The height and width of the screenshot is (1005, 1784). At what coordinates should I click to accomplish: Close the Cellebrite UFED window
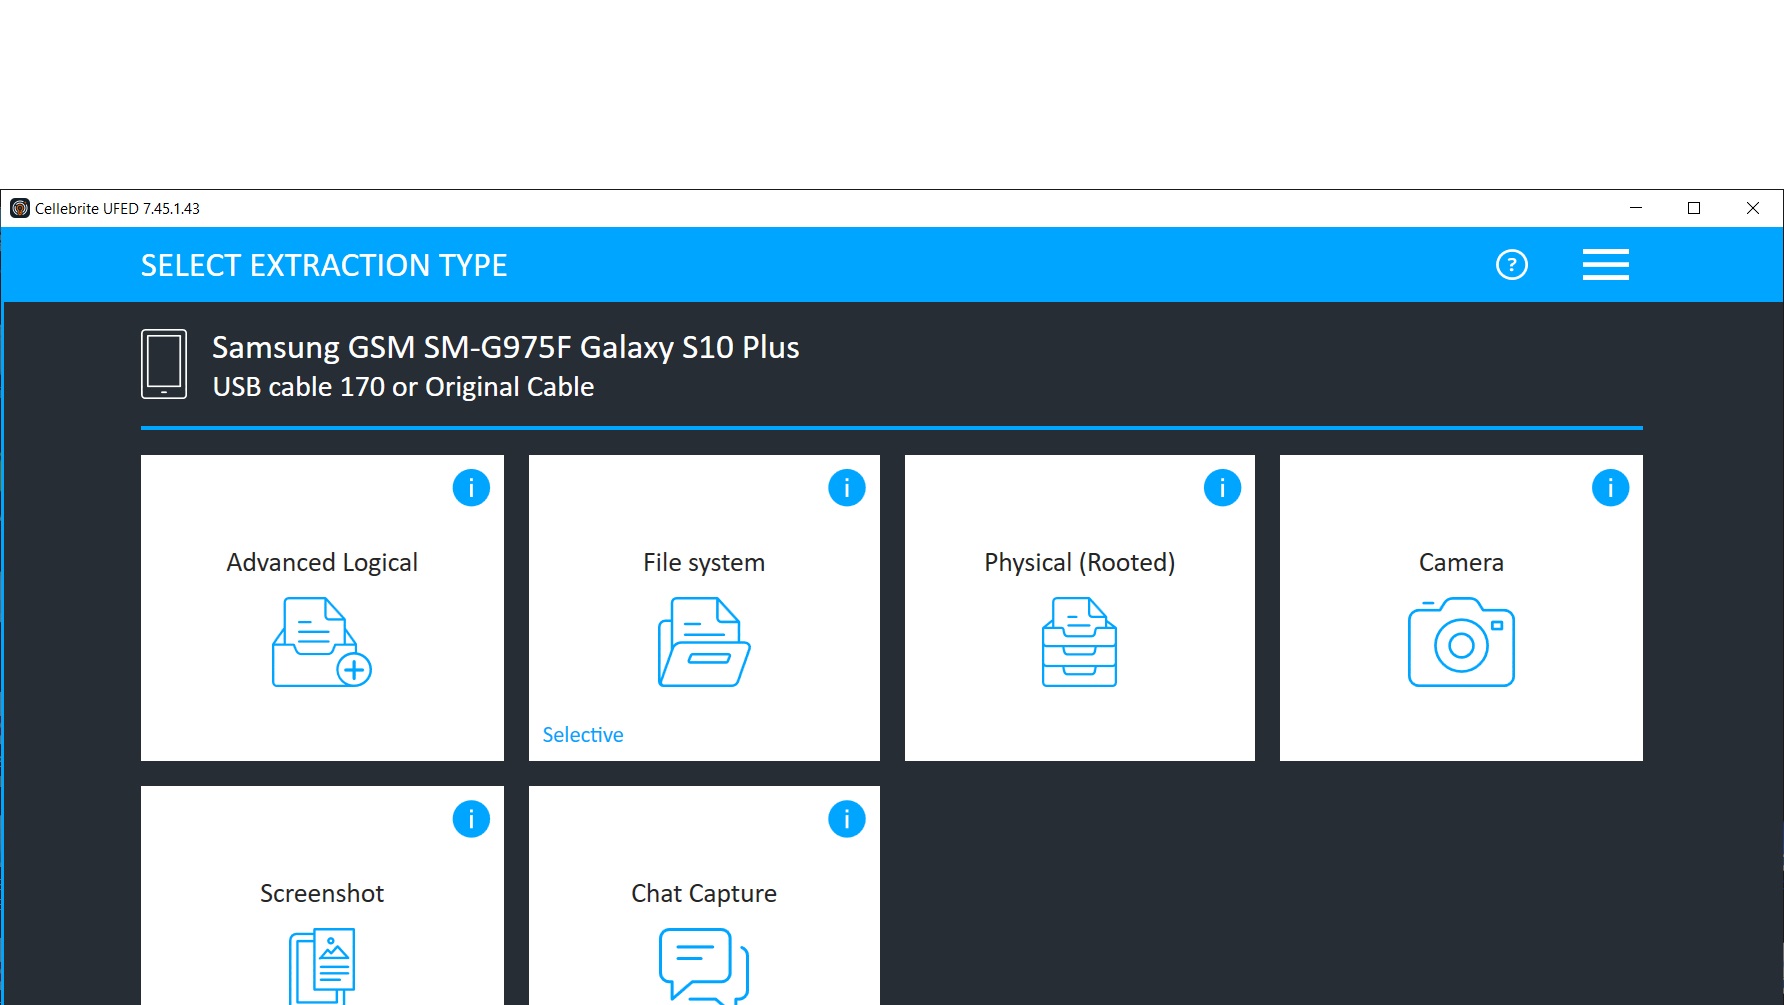coord(1753,208)
